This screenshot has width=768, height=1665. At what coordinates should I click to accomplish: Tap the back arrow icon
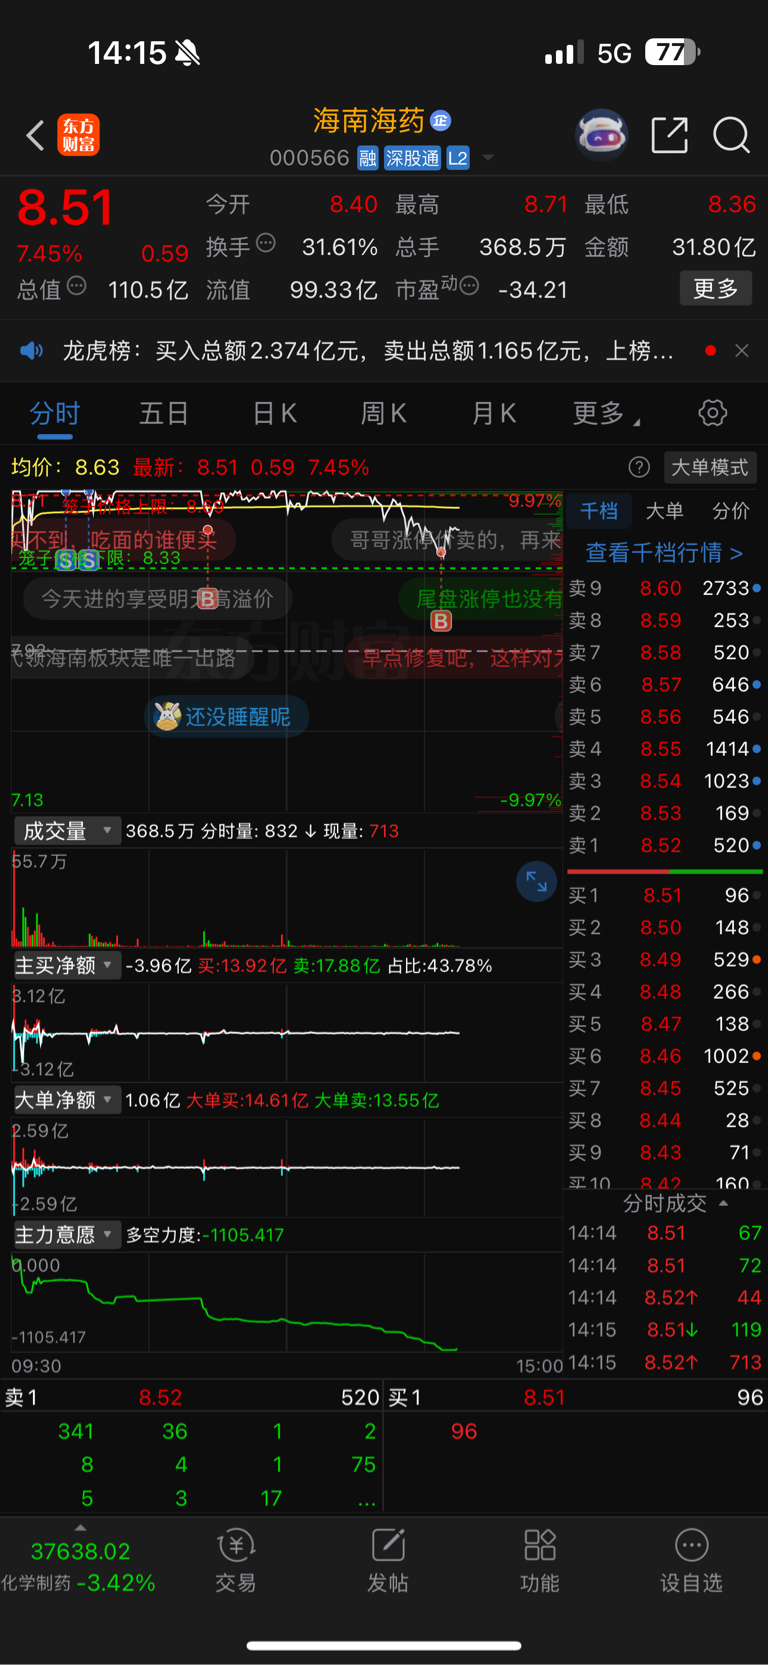(35, 135)
